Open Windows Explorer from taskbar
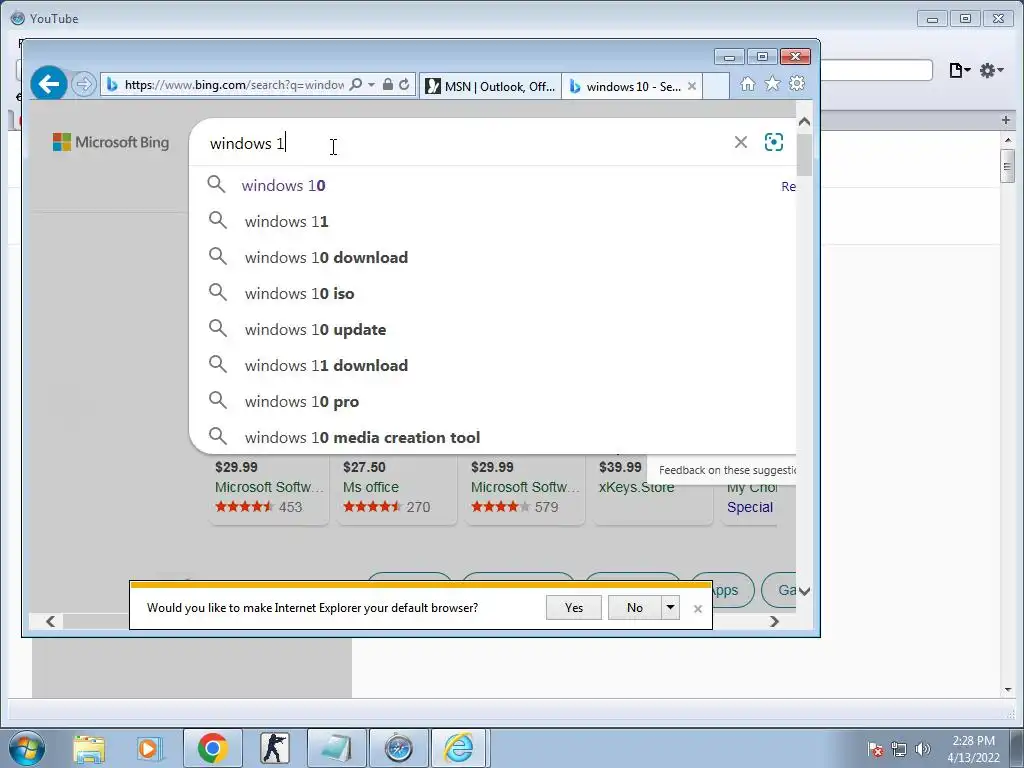Viewport: 1024px width, 768px height. 89,748
